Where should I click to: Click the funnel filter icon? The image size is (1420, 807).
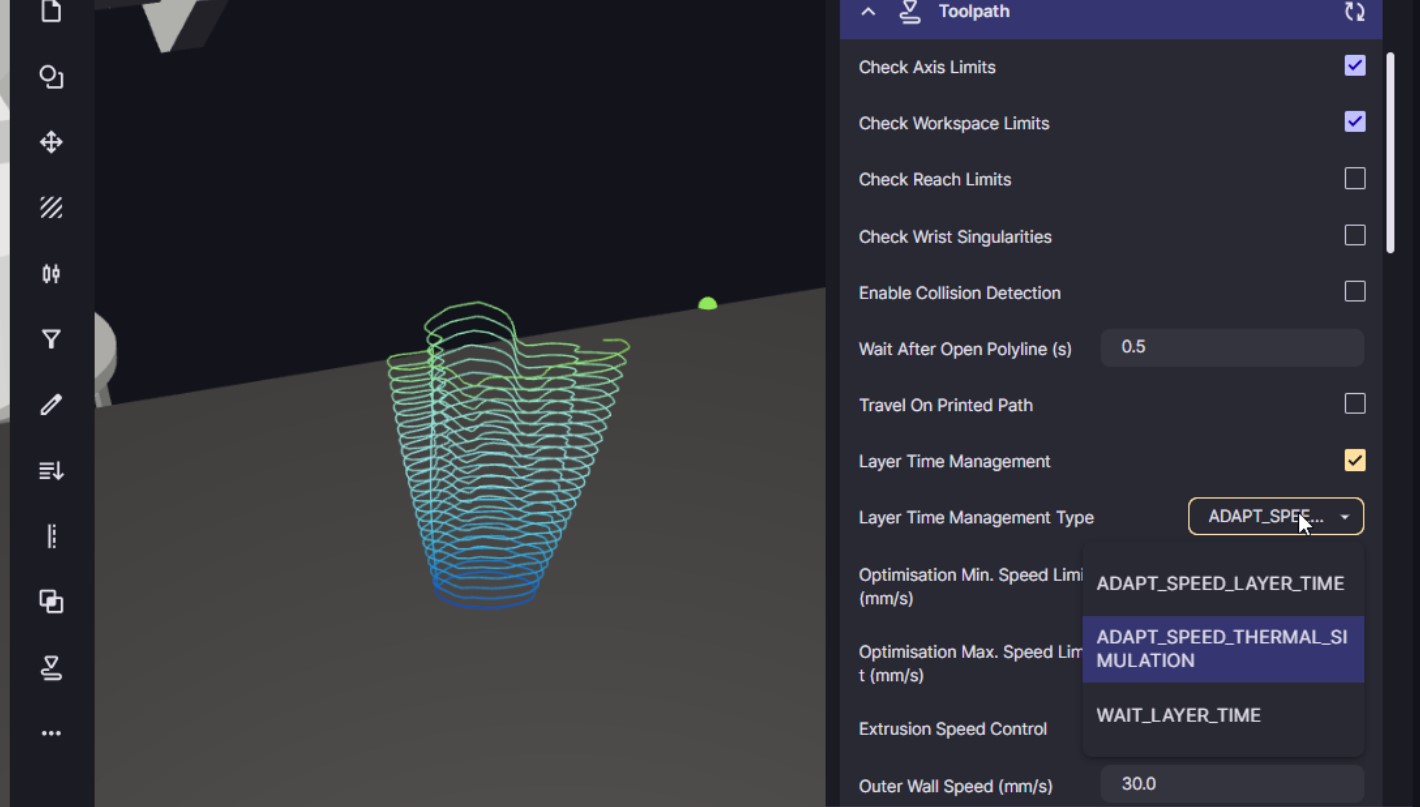tap(51, 339)
